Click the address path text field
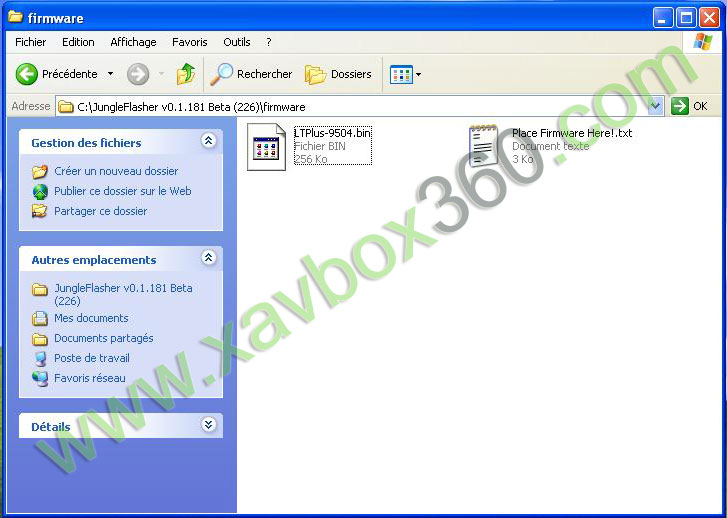This screenshot has width=727, height=518. [x=352, y=107]
